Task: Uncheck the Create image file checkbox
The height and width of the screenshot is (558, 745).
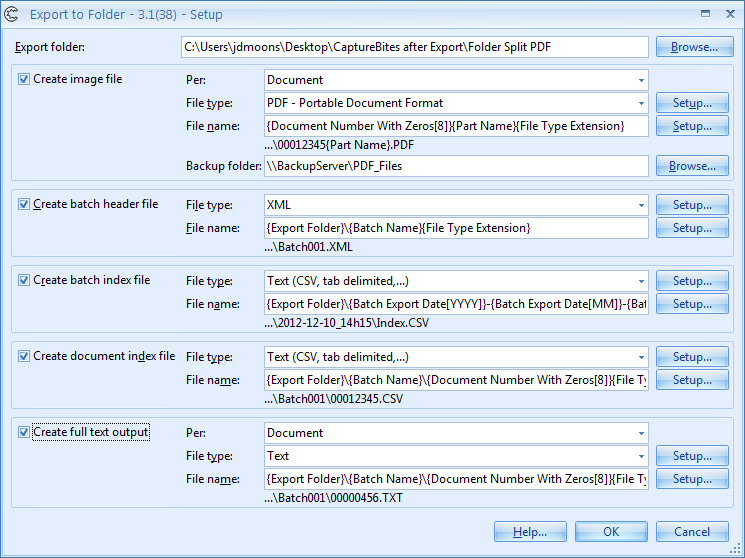Action: 24,79
